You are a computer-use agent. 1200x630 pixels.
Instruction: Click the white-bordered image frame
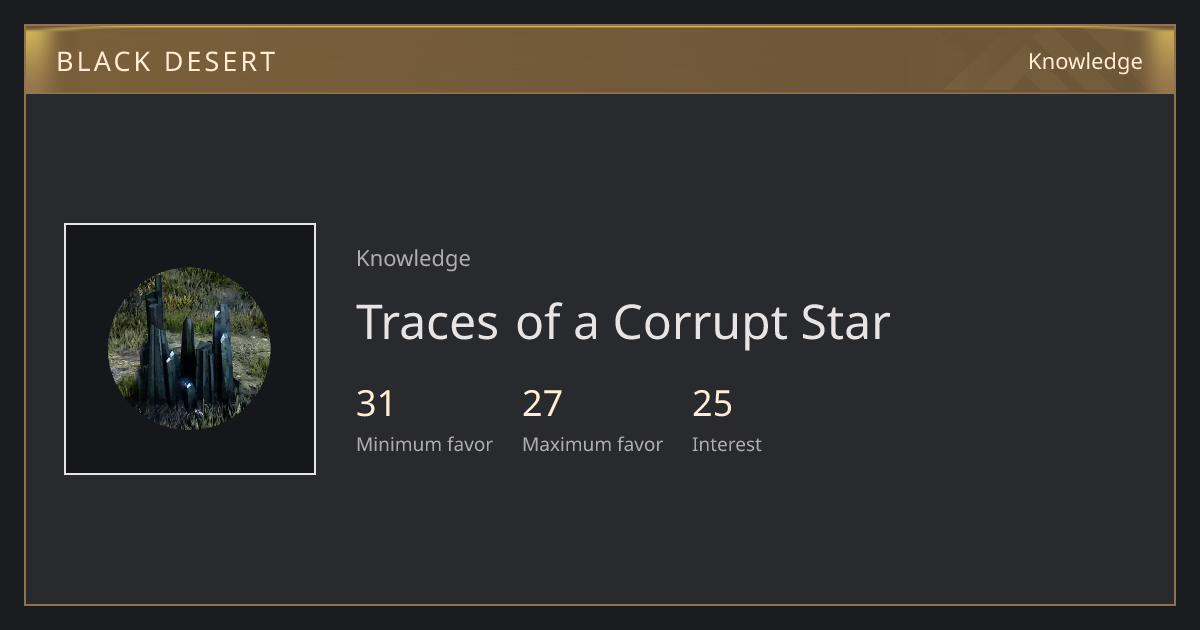[x=190, y=349]
